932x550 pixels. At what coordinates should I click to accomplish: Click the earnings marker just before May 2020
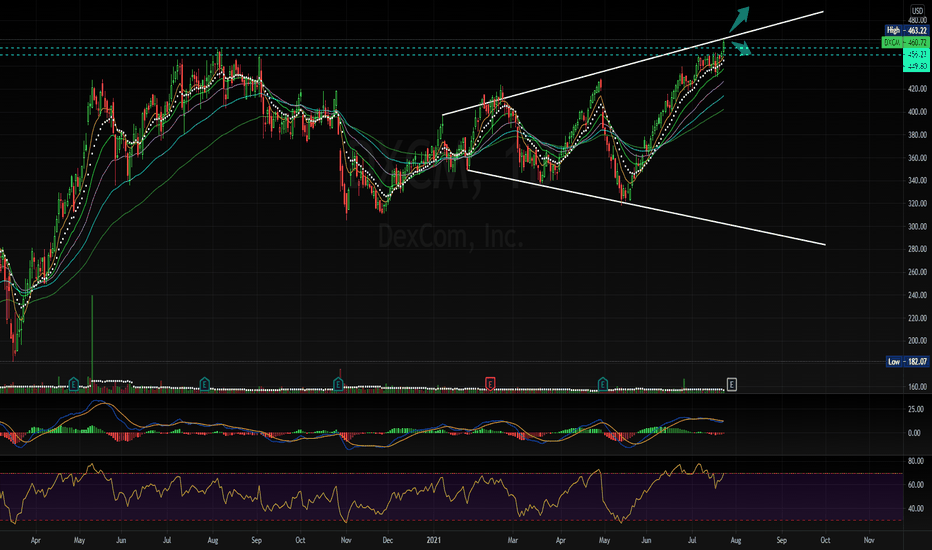pos(74,384)
